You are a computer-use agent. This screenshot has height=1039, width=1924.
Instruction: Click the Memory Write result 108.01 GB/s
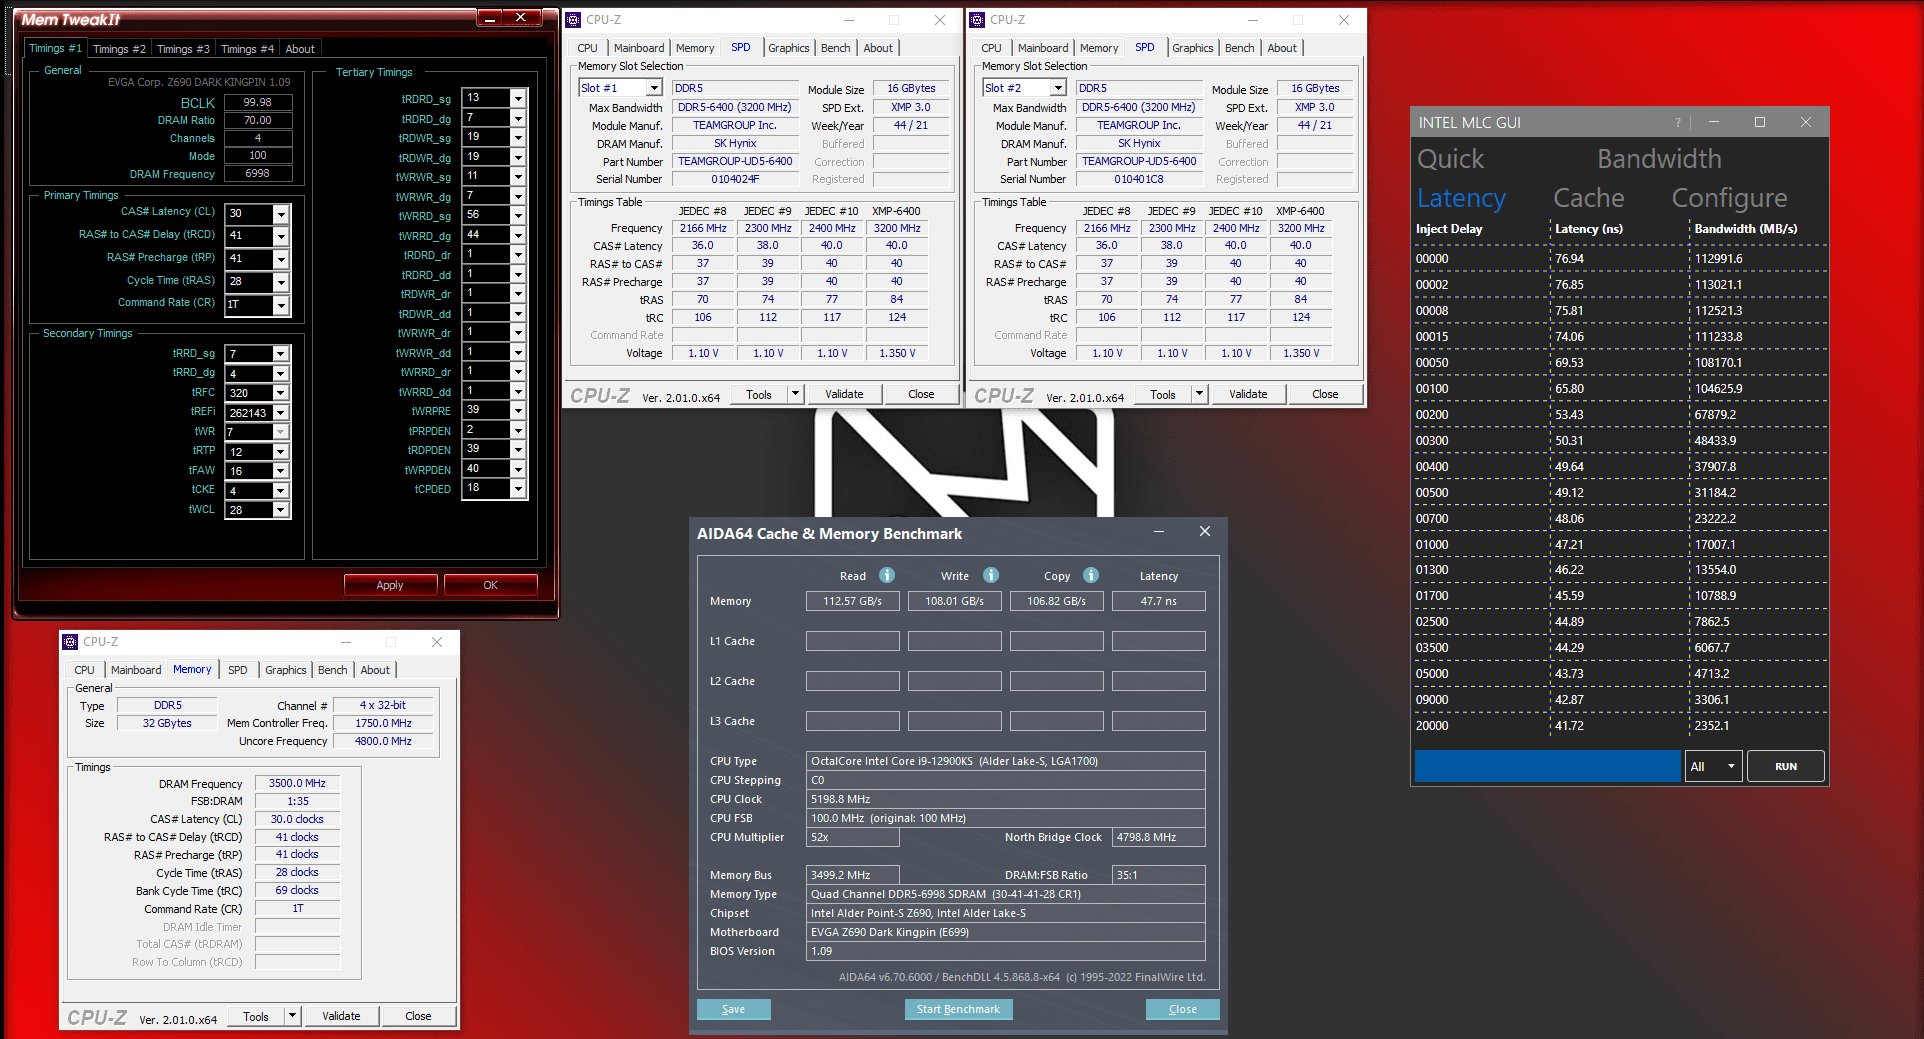pos(955,601)
